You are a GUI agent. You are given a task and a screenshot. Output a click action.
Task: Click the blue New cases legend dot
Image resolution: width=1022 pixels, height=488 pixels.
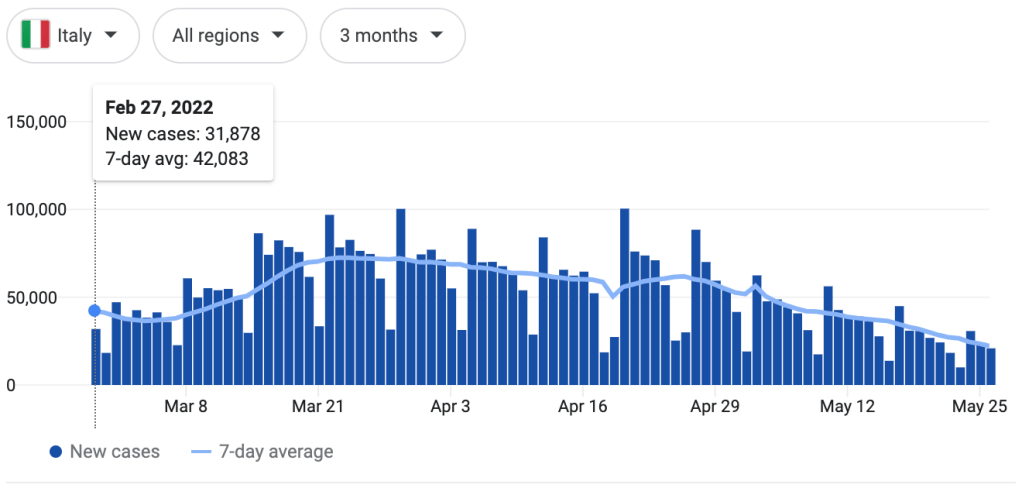pyautogui.click(x=57, y=452)
